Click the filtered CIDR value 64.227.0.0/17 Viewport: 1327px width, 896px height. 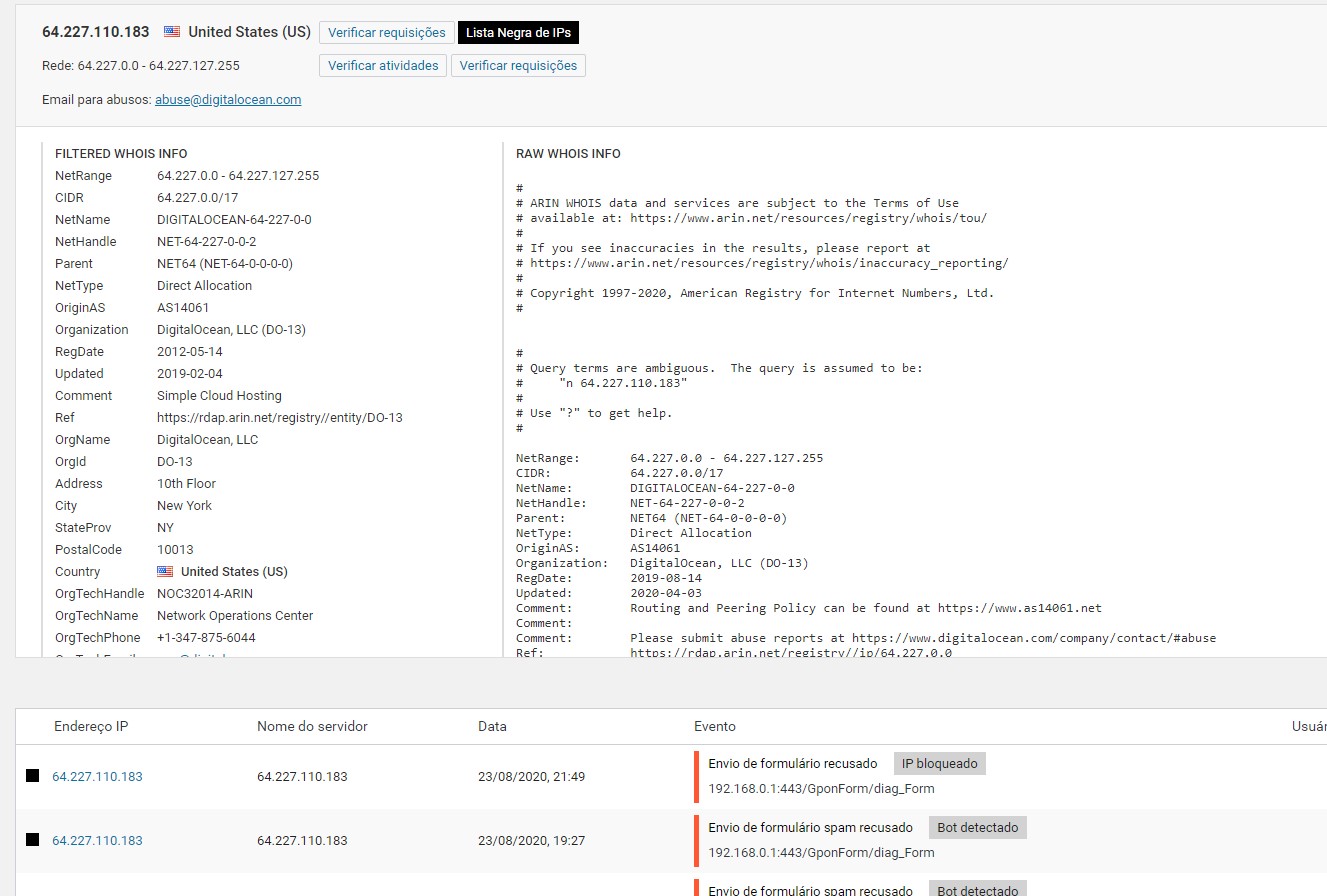pos(198,198)
